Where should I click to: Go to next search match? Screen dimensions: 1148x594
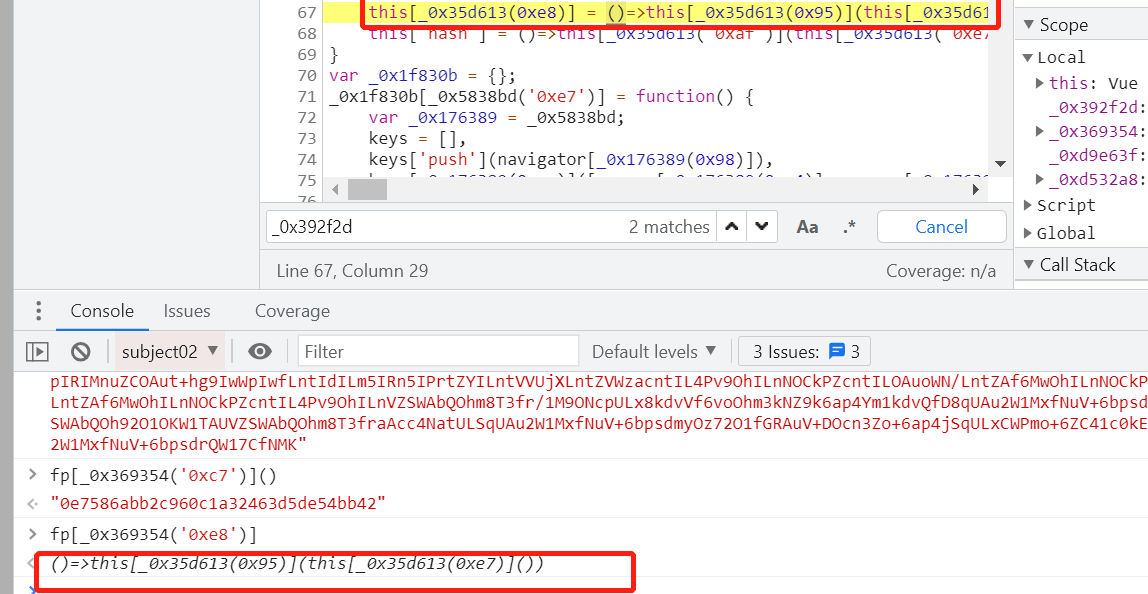pyautogui.click(x=761, y=226)
